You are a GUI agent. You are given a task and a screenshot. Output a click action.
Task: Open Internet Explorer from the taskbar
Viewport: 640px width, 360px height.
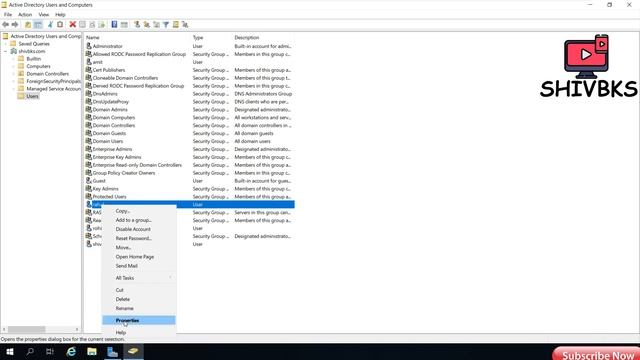[71, 351]
